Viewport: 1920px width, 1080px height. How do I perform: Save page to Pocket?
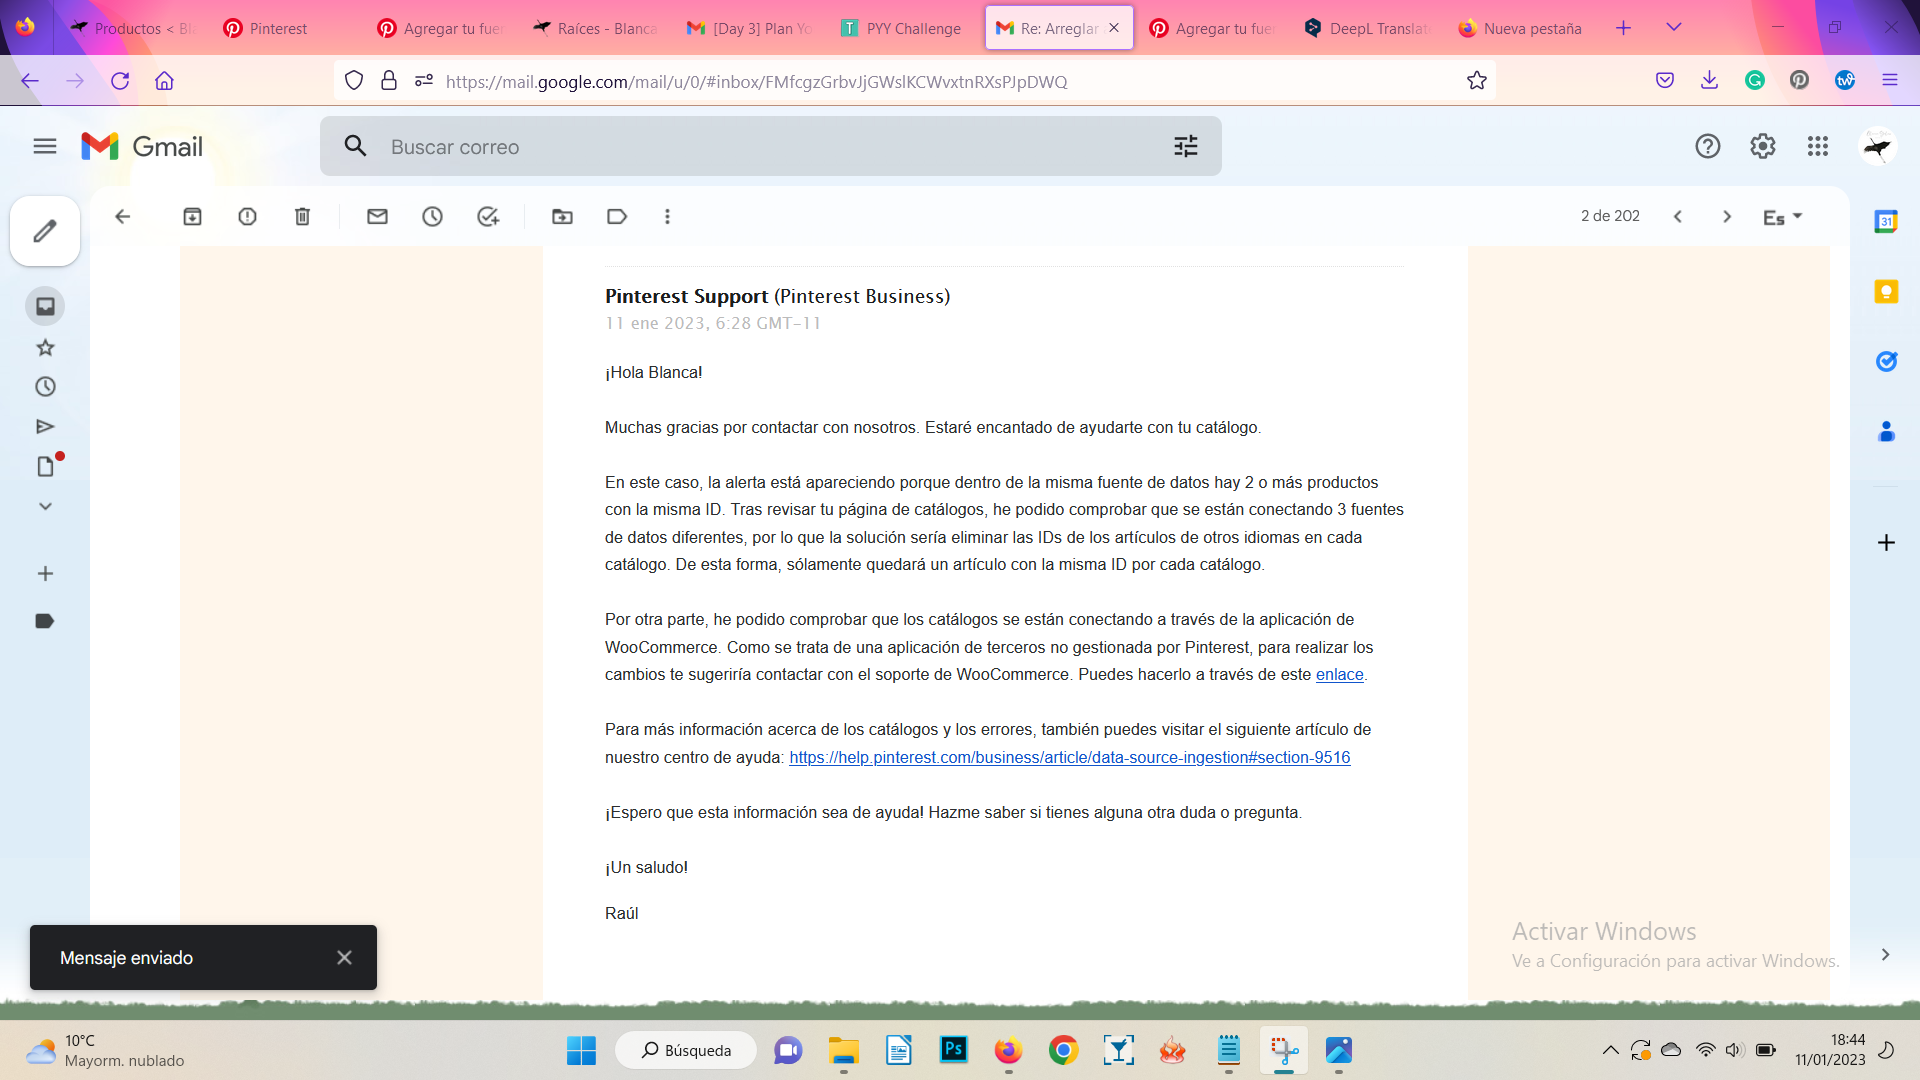pos(1664,80)
